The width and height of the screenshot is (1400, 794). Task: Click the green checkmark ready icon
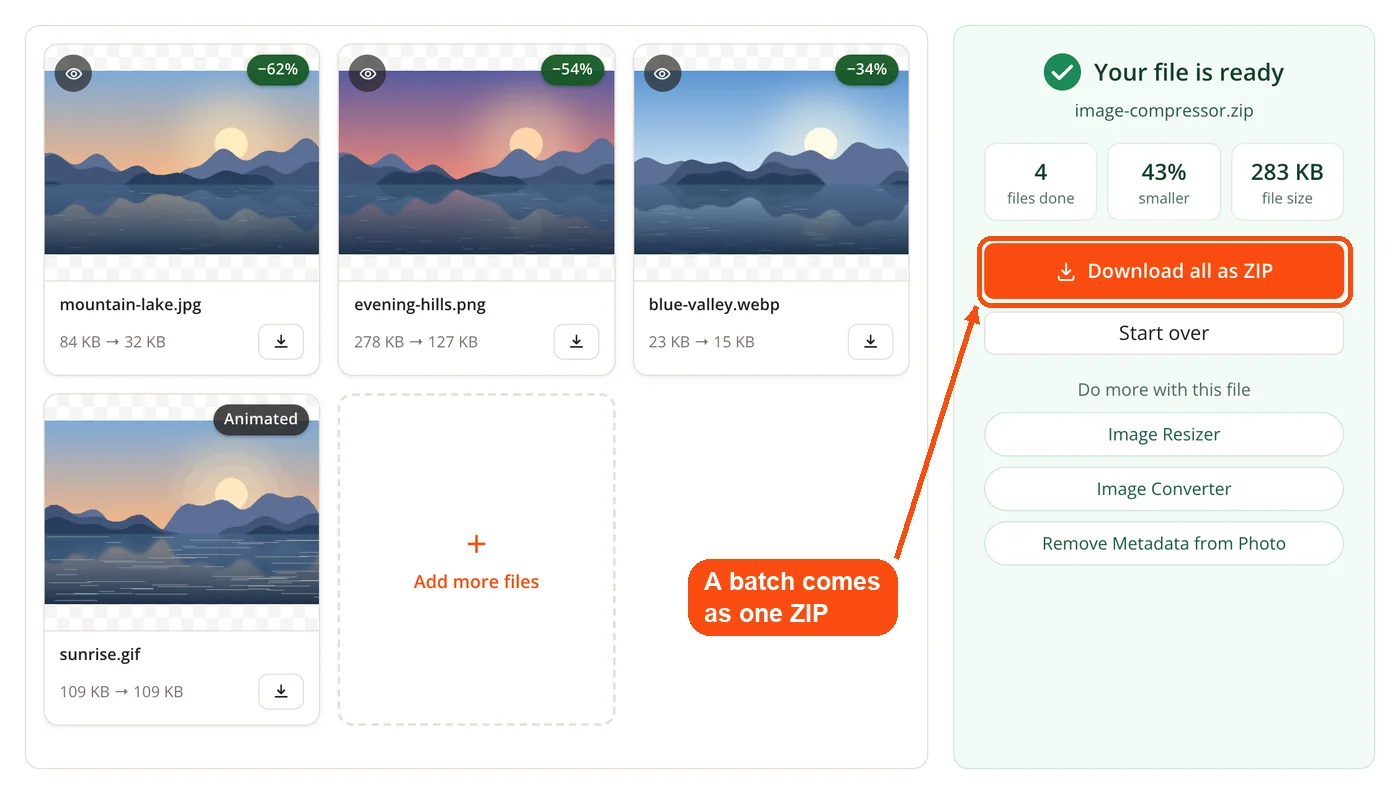tap(1061, 73)
